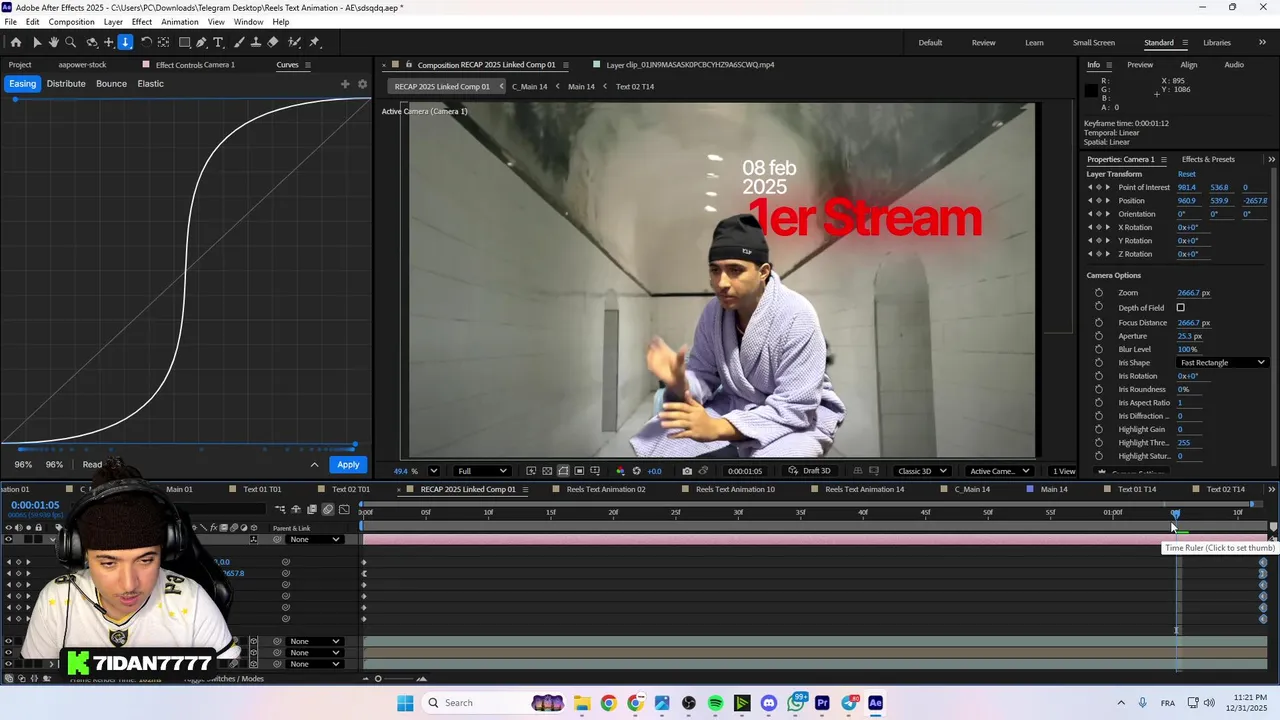Click the current time indicator on ruler
1280x720 pixels.
(1175, 514)
